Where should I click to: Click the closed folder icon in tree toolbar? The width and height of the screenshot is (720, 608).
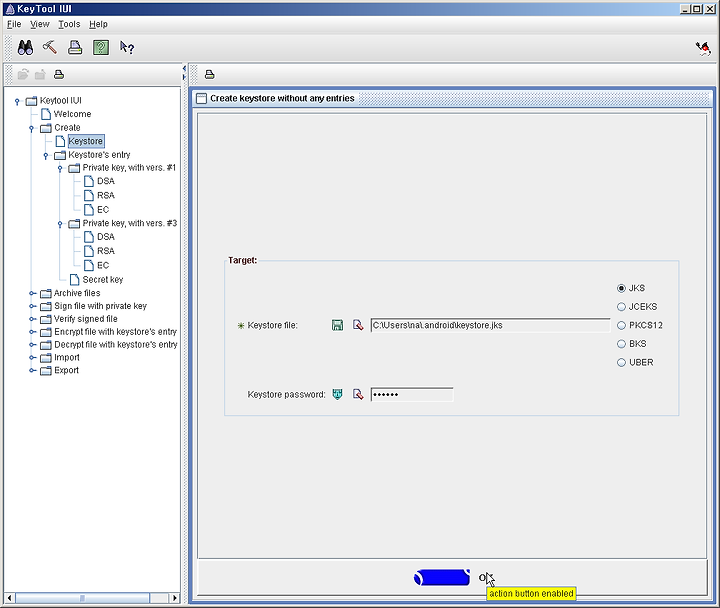pyautogui.click(x=40, y=74)
